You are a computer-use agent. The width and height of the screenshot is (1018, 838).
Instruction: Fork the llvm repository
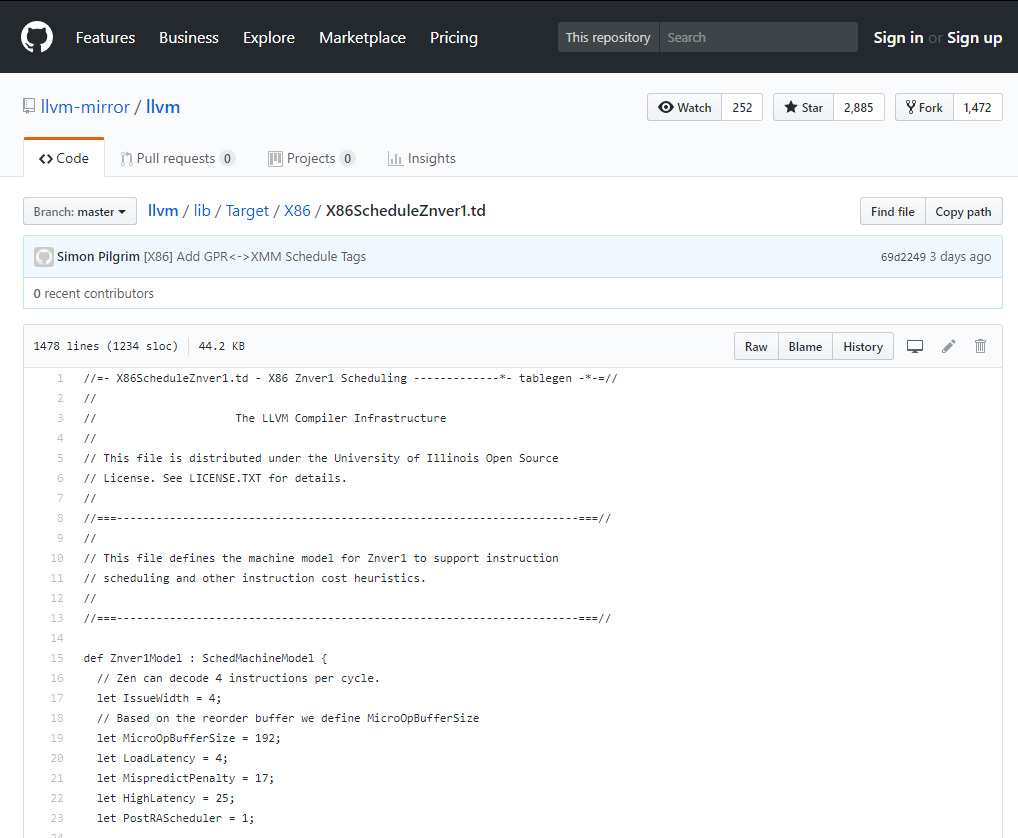point(923,108)
